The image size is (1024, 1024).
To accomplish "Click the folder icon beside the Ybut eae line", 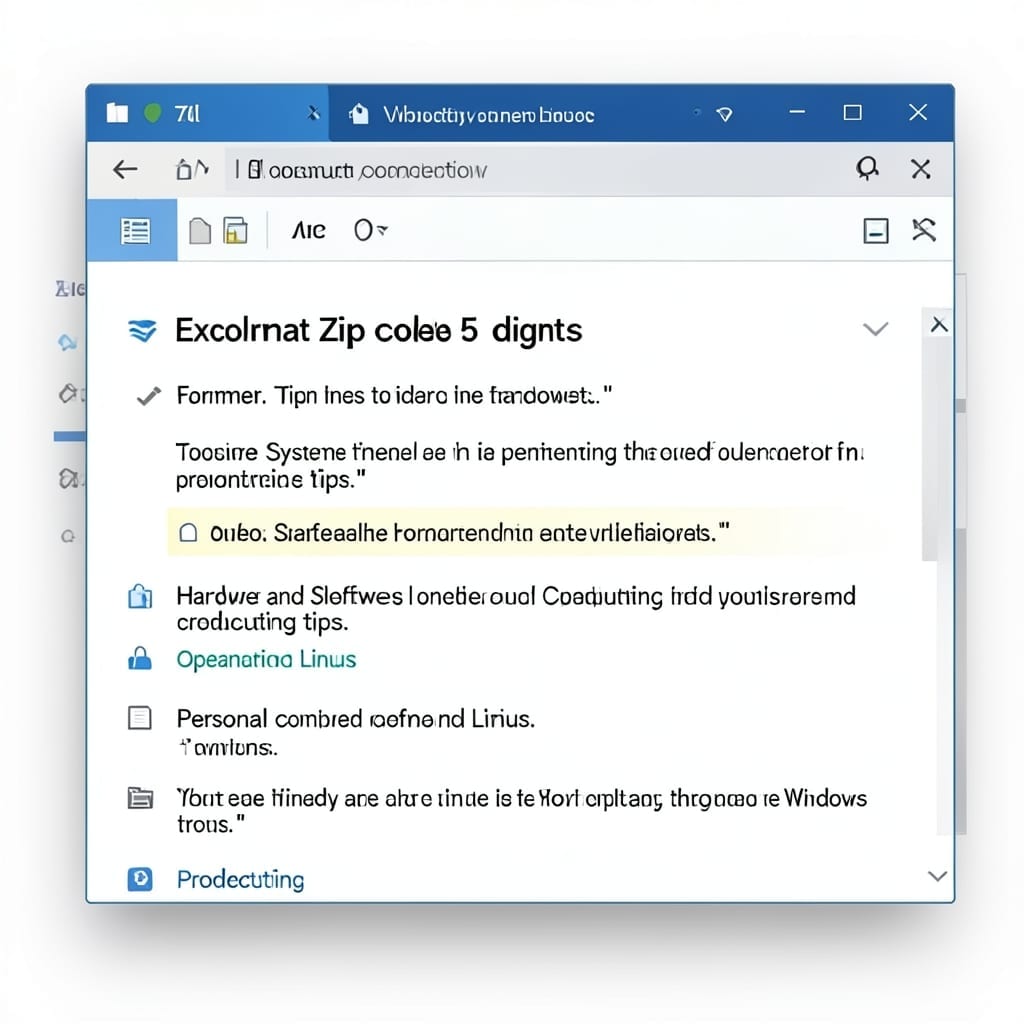I will 140,798.
